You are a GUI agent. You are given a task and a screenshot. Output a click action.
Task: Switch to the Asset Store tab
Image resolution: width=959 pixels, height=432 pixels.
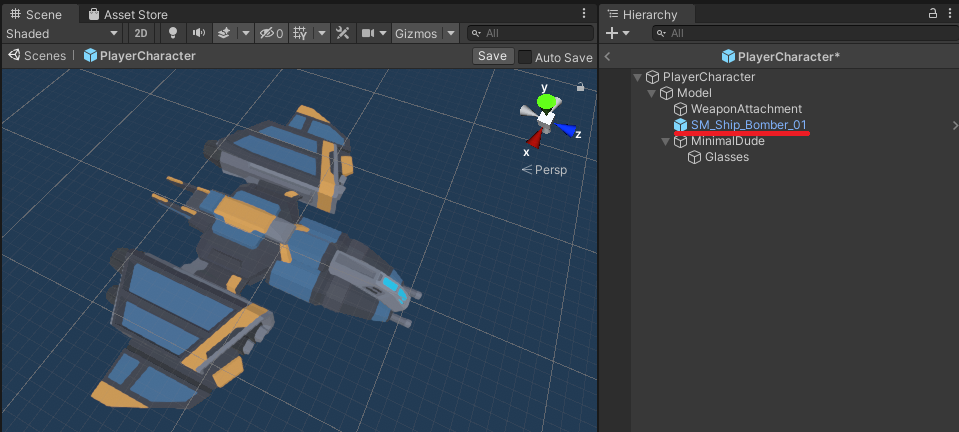[128, 14]
